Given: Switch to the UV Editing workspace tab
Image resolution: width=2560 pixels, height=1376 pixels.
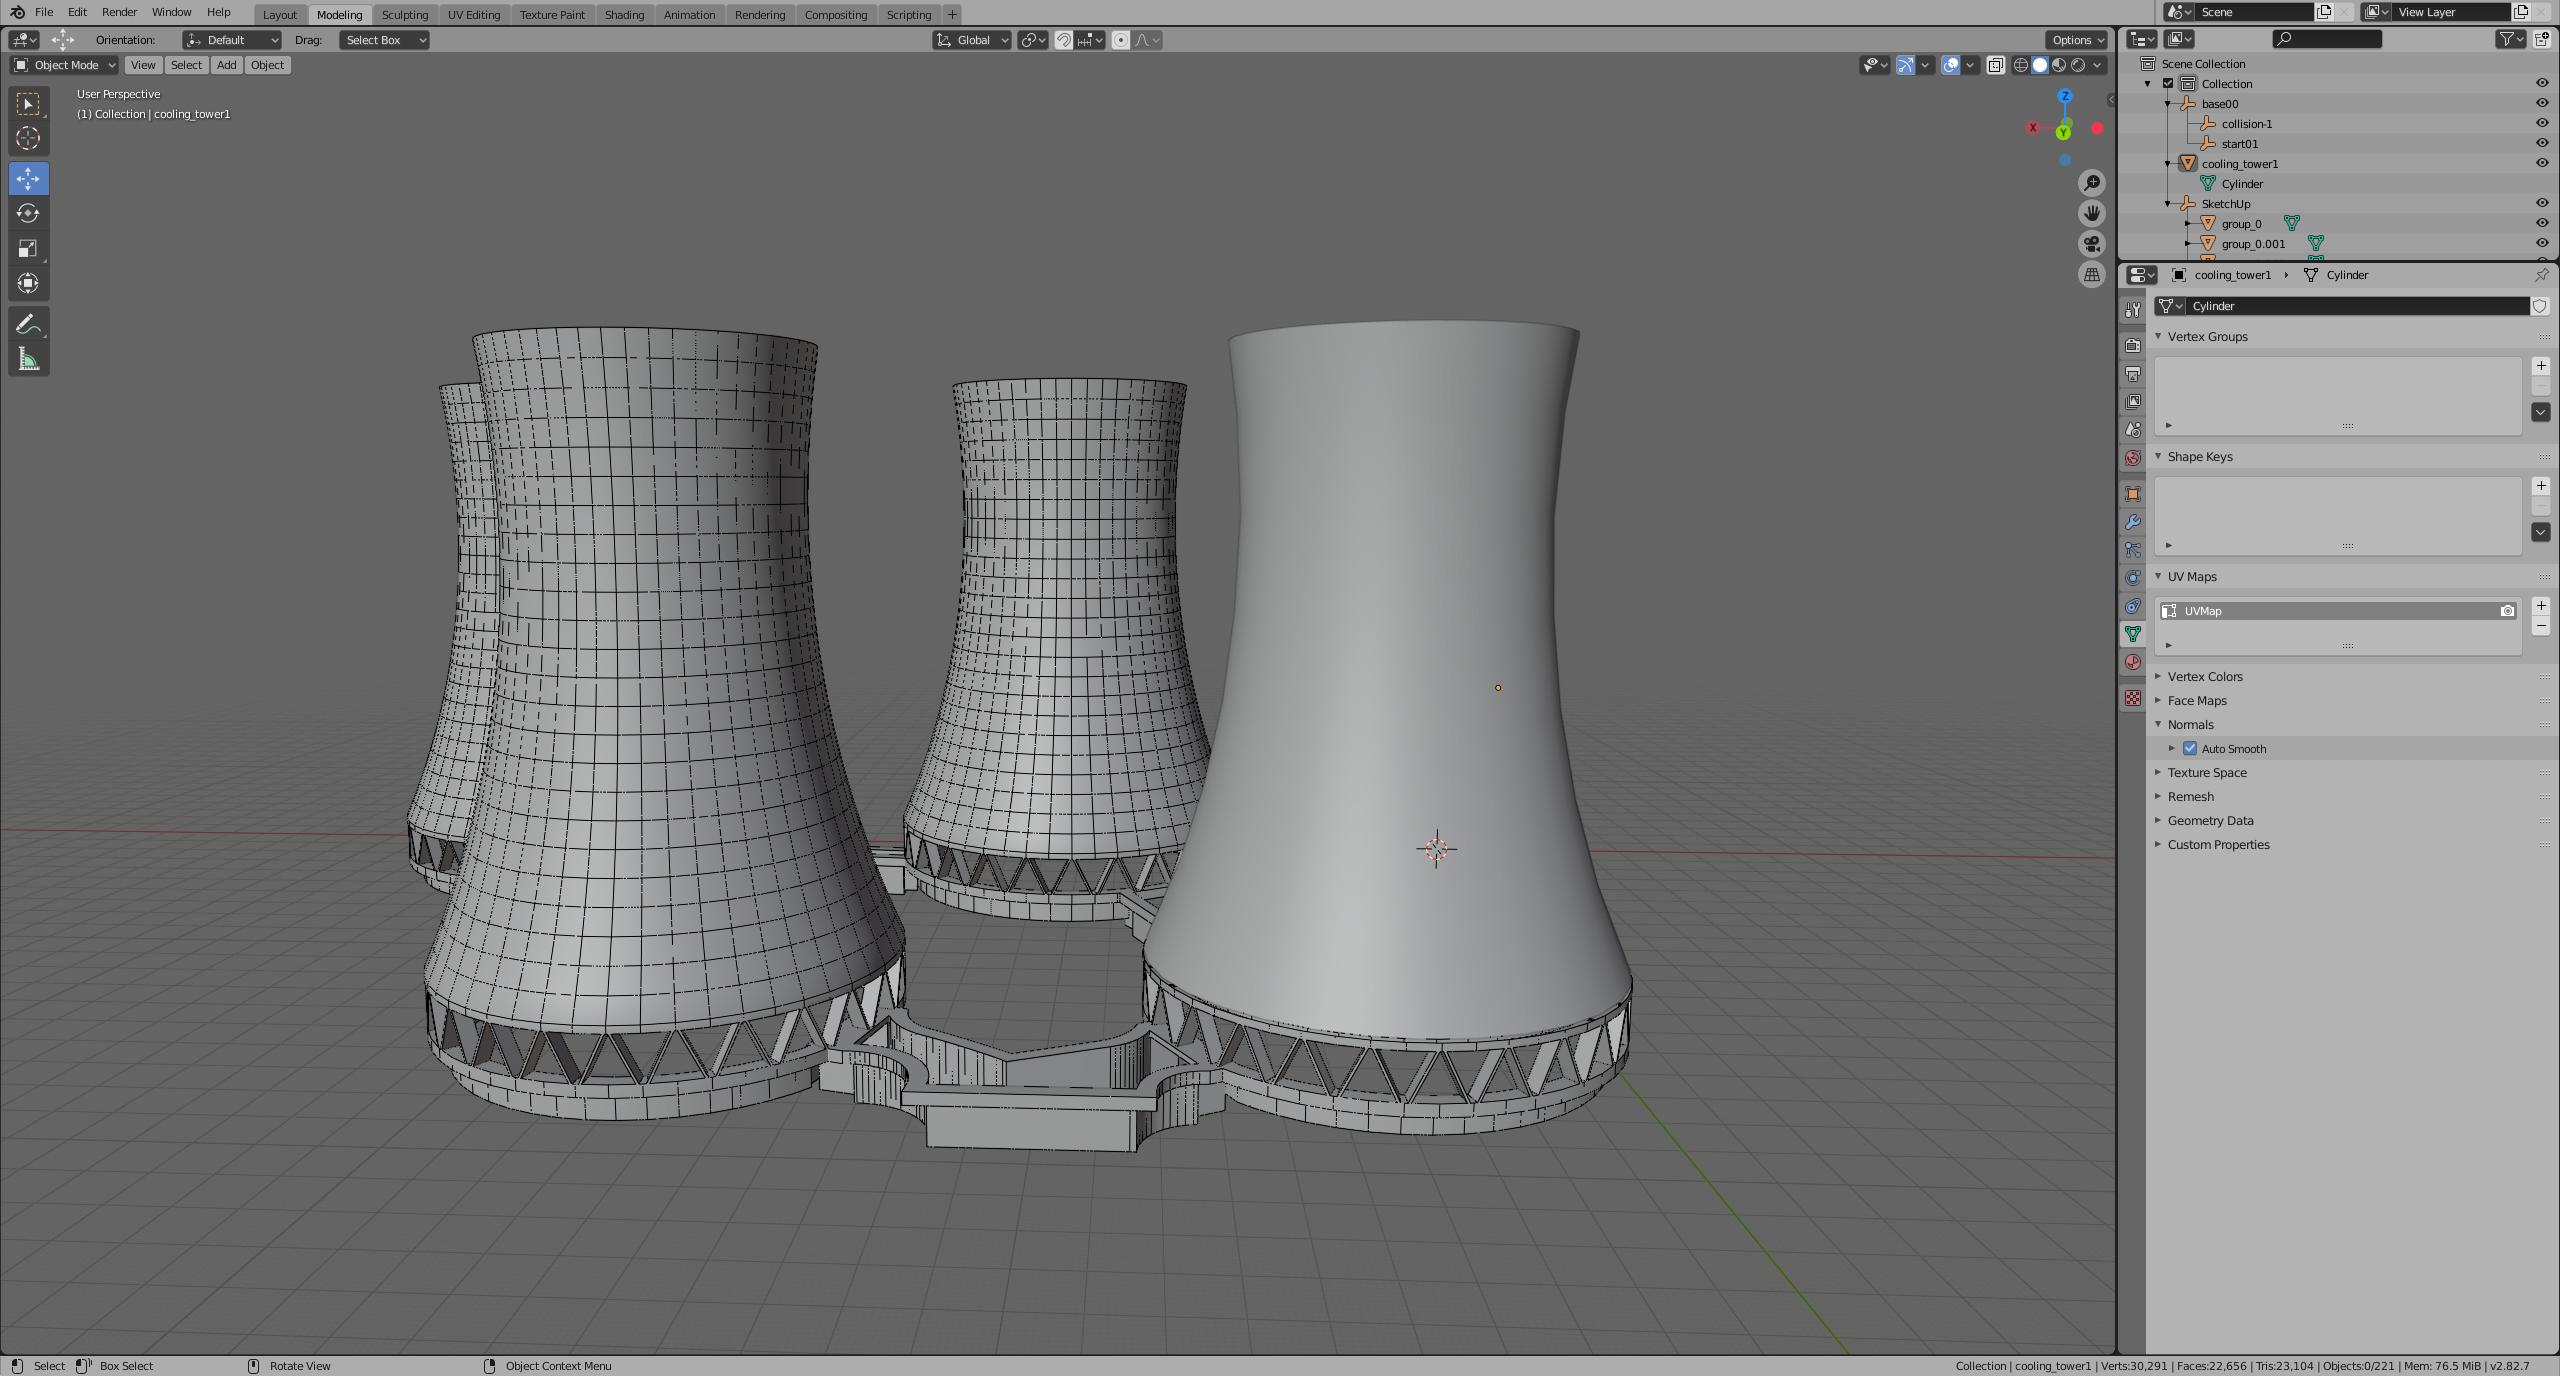Looking at the screenshot, I should [x=473, y=14].
